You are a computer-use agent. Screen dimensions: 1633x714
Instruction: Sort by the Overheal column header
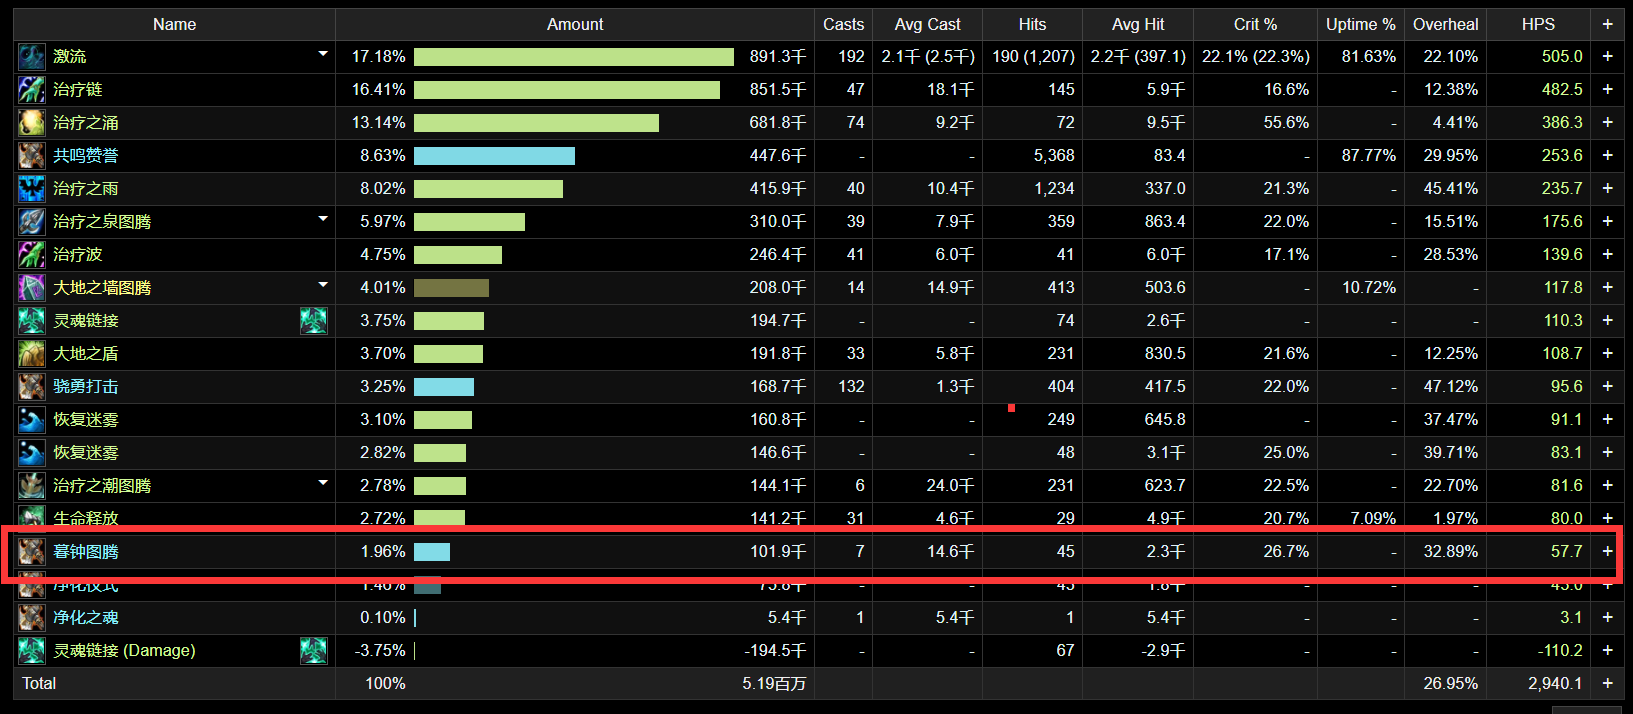(x=1445, y=24)
